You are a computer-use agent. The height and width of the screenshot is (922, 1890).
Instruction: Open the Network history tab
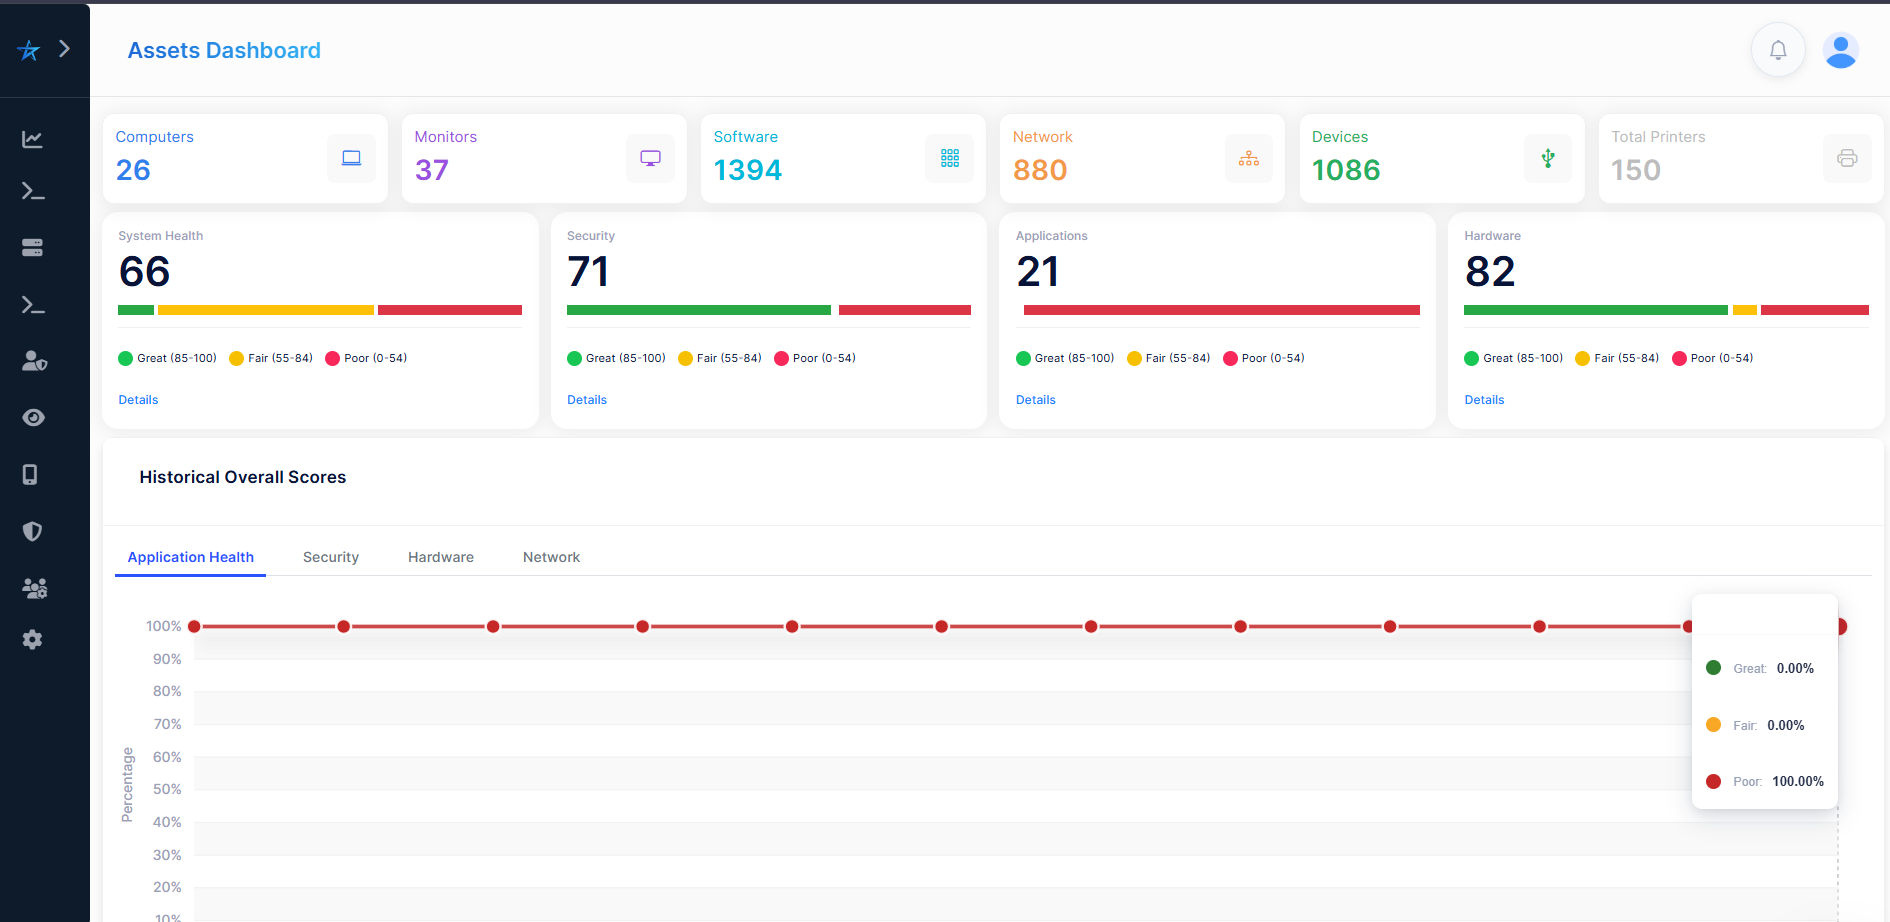[x=551, y=557]
